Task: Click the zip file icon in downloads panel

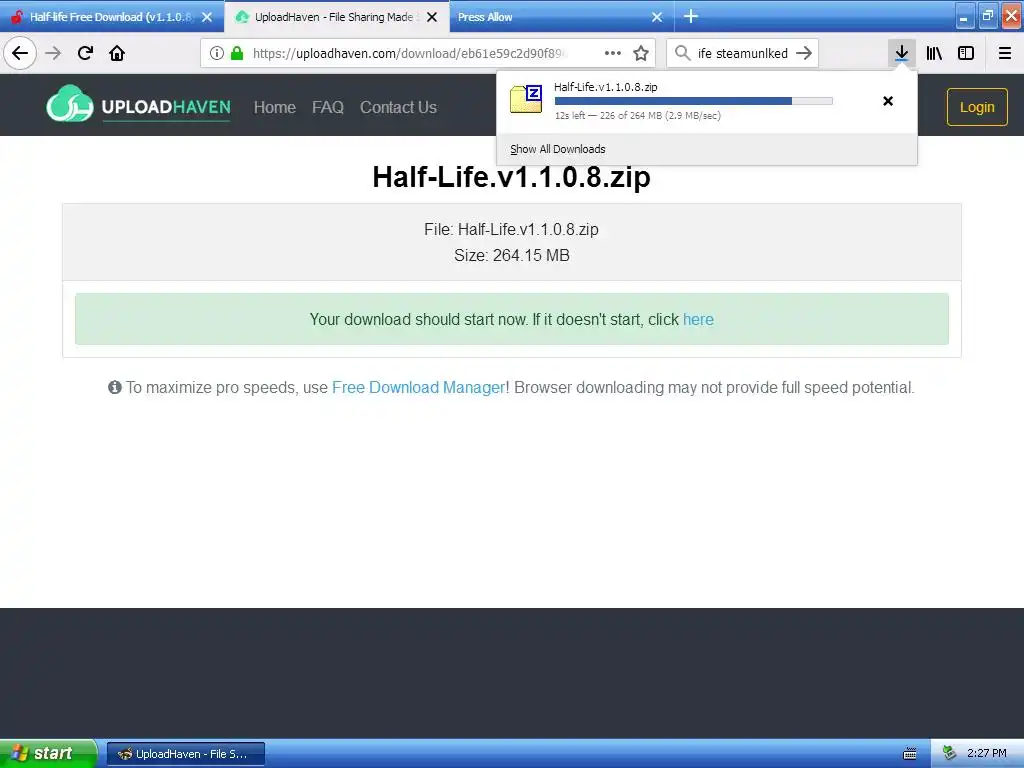Action: [526, 99]
